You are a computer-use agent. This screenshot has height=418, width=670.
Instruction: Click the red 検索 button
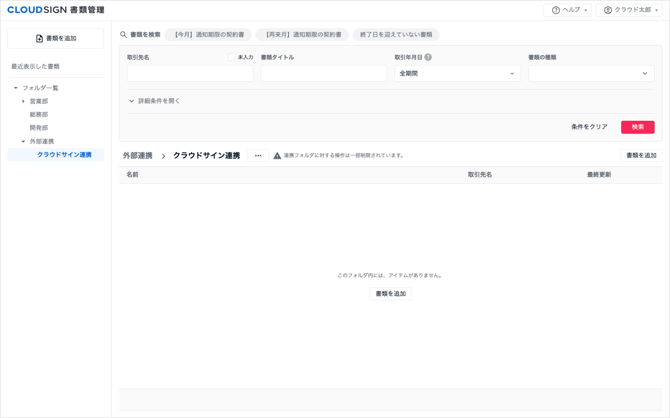pyautogui.click(x=638, y=127)
